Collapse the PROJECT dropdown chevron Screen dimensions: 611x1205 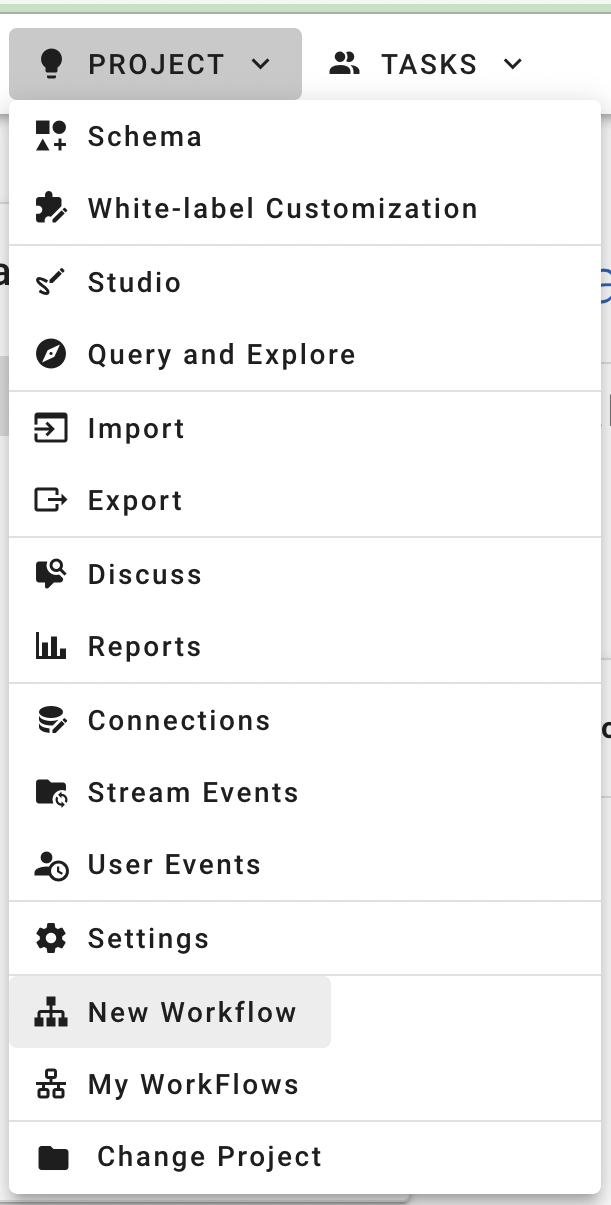point(261,64)
